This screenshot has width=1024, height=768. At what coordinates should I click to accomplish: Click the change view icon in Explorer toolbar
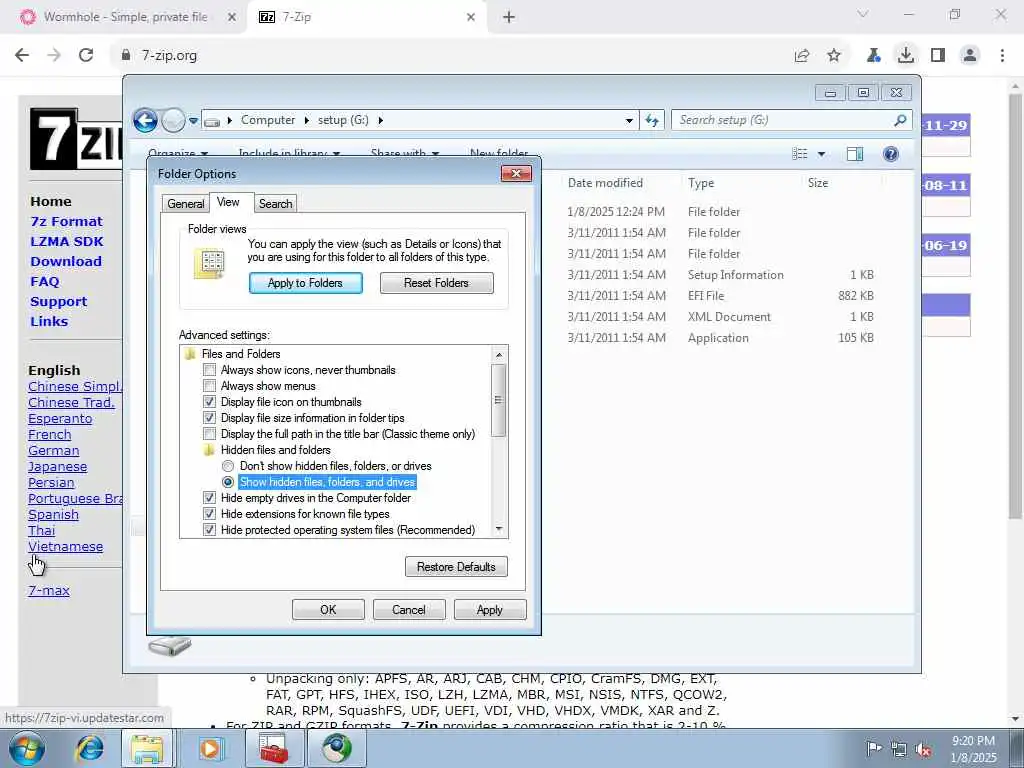point(800,153)
